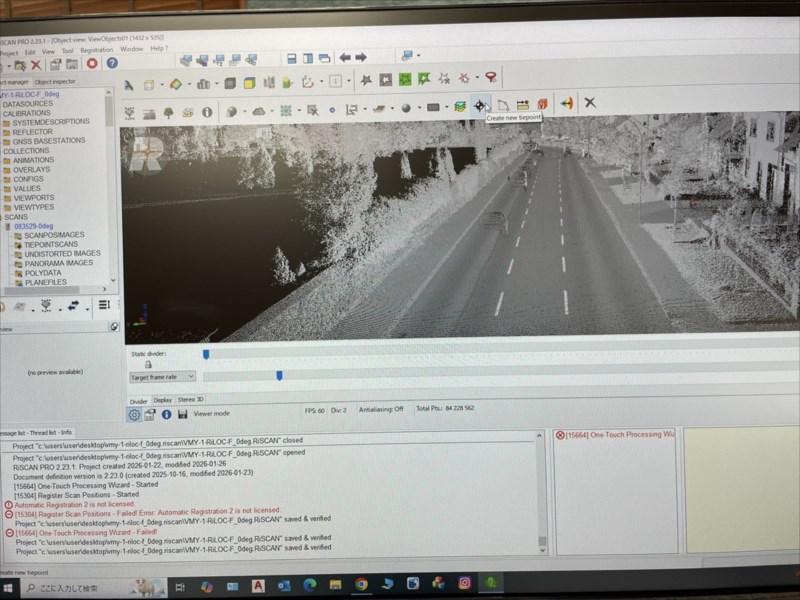Click the floppy disk save icon below viewer
The image size is (800, 600).
[182, 414]
